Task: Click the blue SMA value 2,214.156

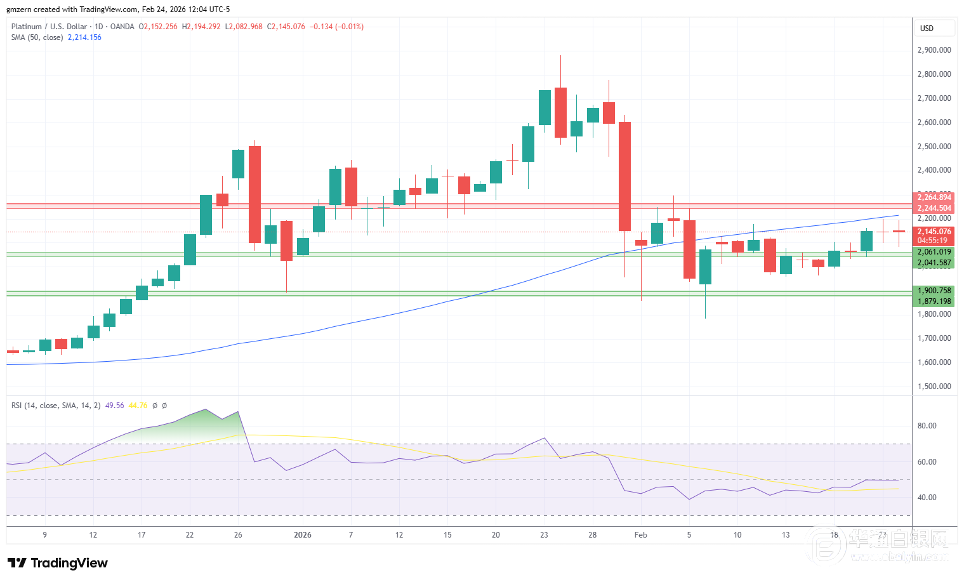Action: [x=83, y=38]
